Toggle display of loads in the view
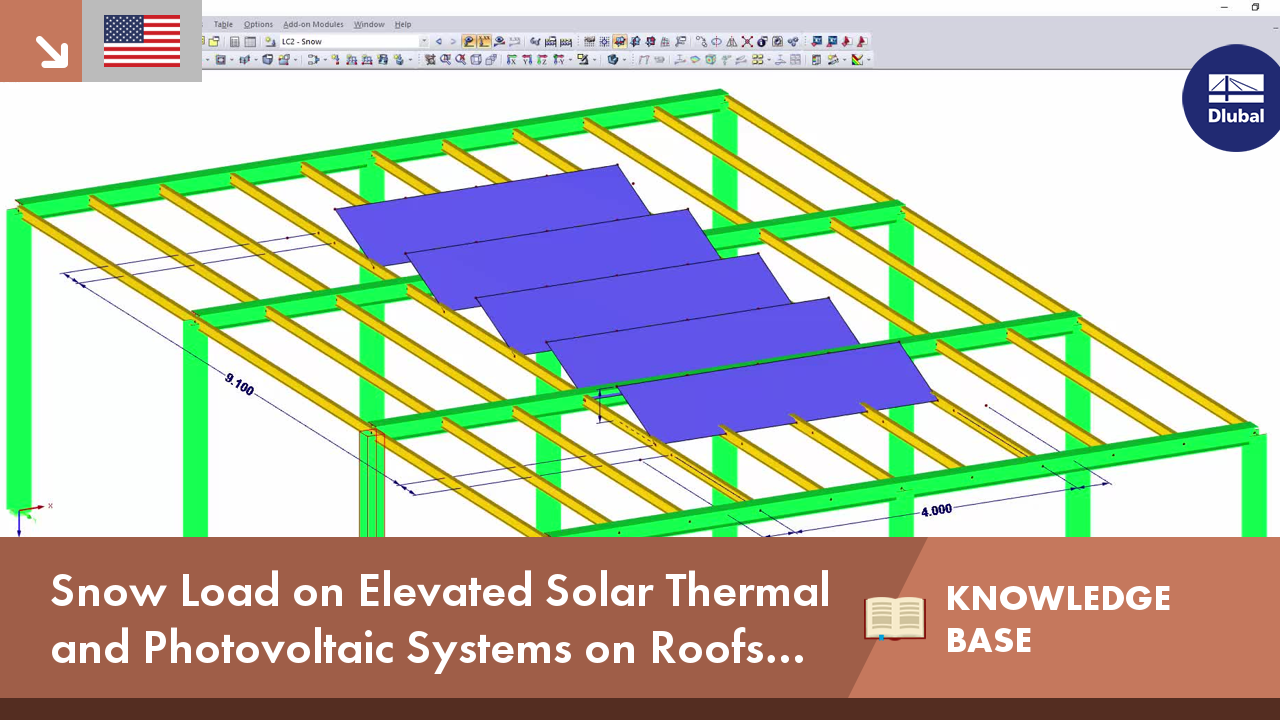The image size is (1280, 720). (x=468, y=40)
